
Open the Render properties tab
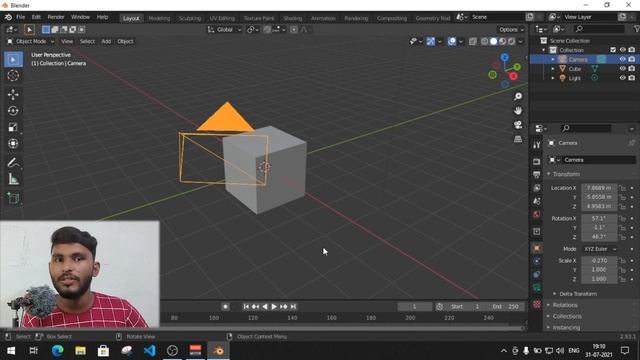tap(537, 162)
